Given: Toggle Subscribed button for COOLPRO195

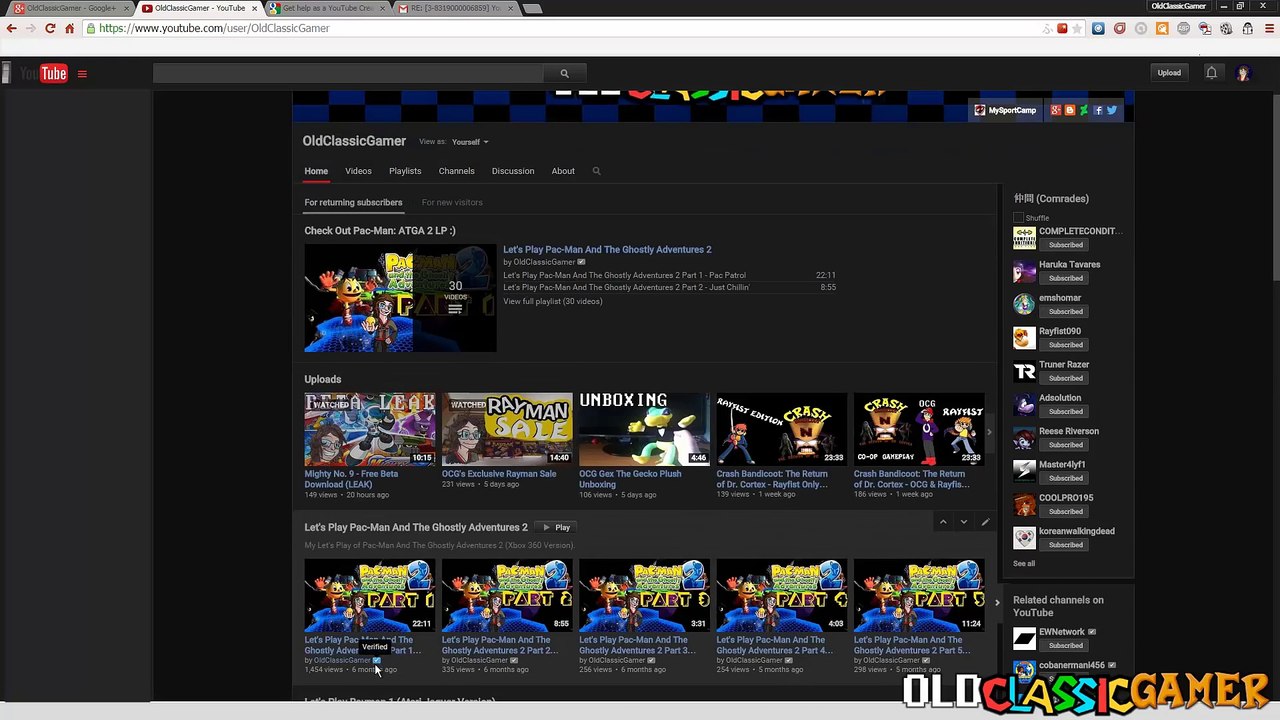Looking at the screenshot, I should (x=1065, y=511).
